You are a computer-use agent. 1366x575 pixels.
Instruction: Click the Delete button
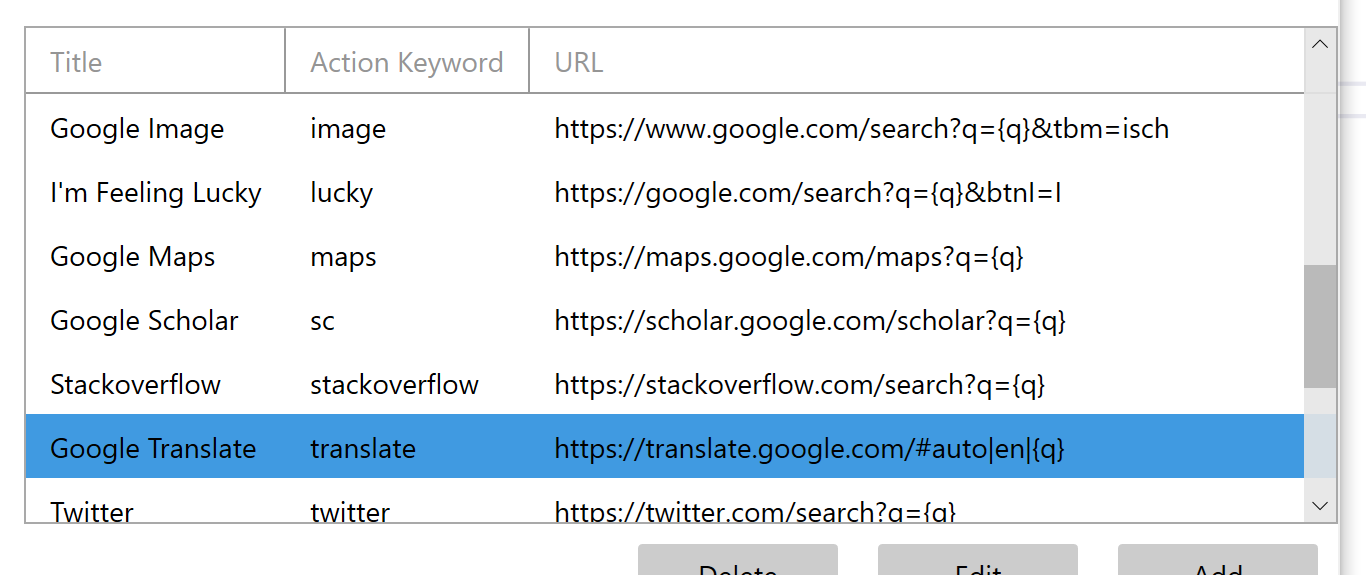(738, 561)
